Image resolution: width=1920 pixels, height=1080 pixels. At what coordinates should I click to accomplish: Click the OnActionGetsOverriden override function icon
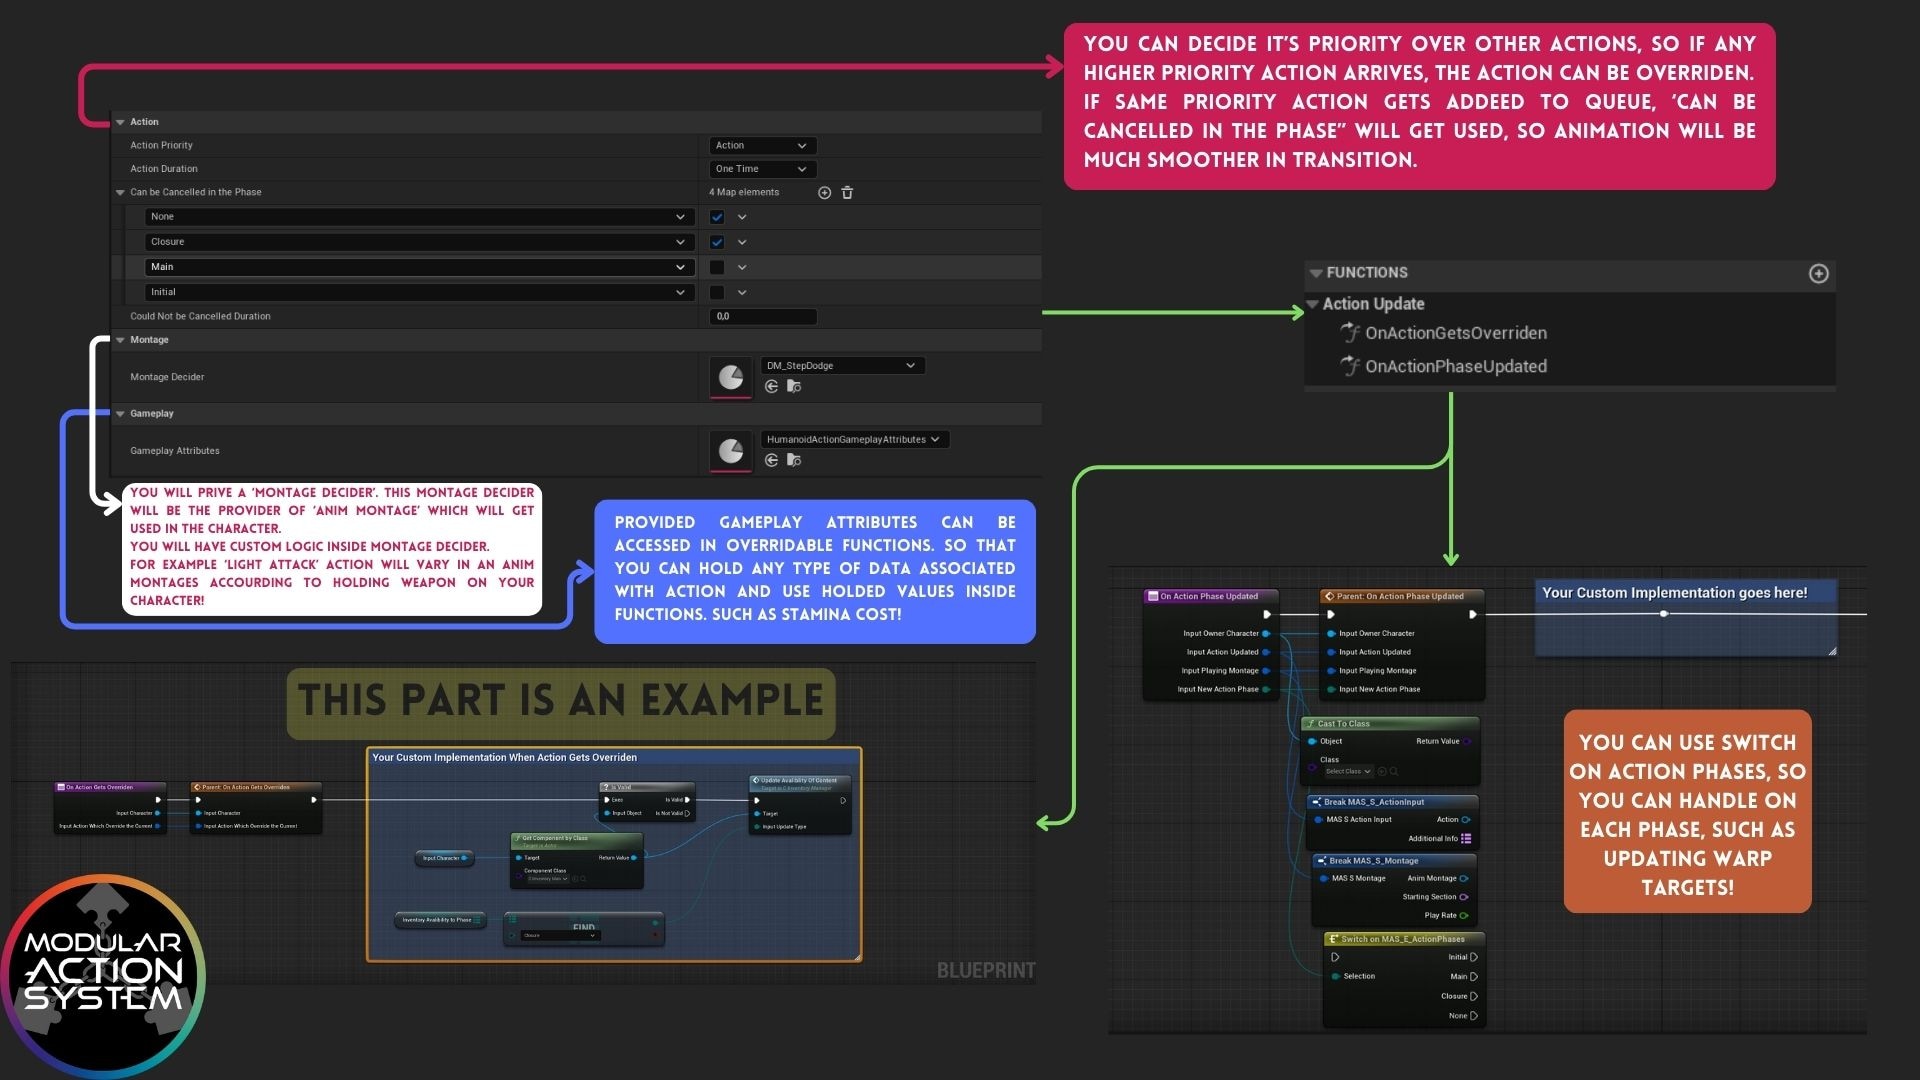coord(1350,333)
